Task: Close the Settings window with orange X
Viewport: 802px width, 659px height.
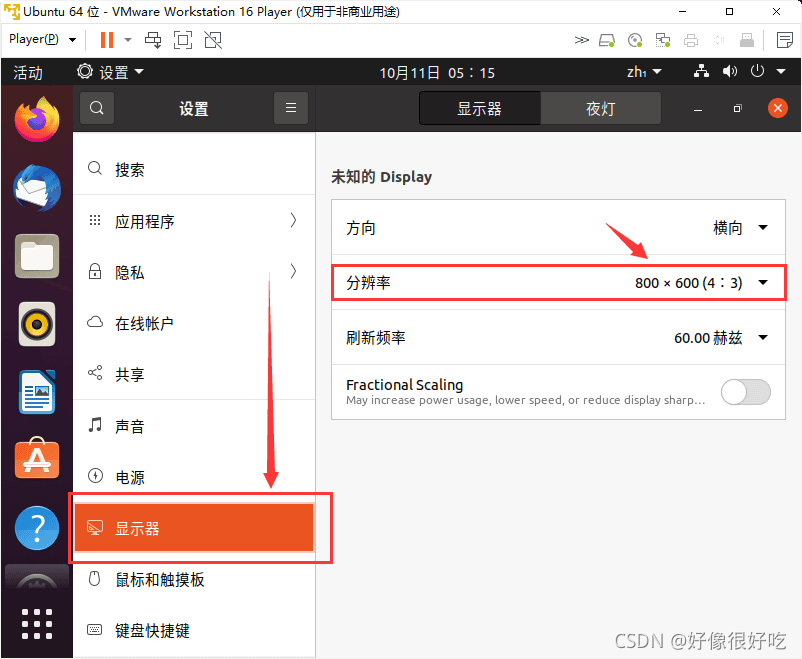Action: point(777,108)
